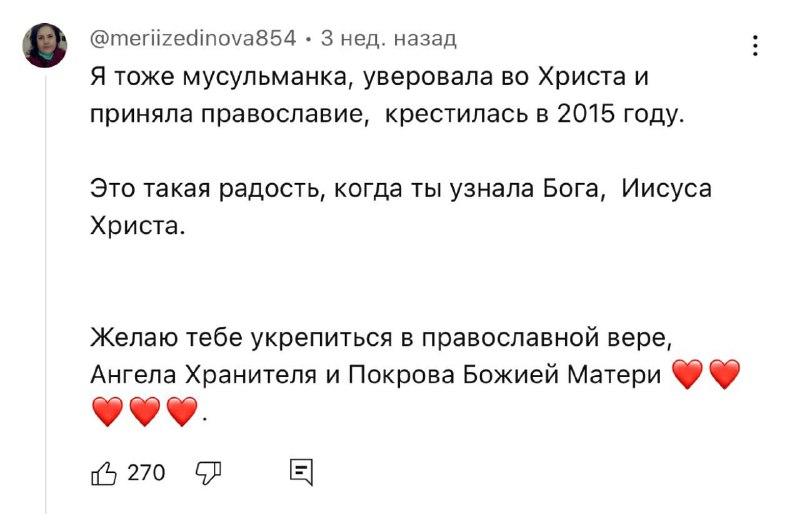Screen dimensions: 800x514
Task: Click the word 'Иисуса' in the comment
Action: tap(666, 189)
